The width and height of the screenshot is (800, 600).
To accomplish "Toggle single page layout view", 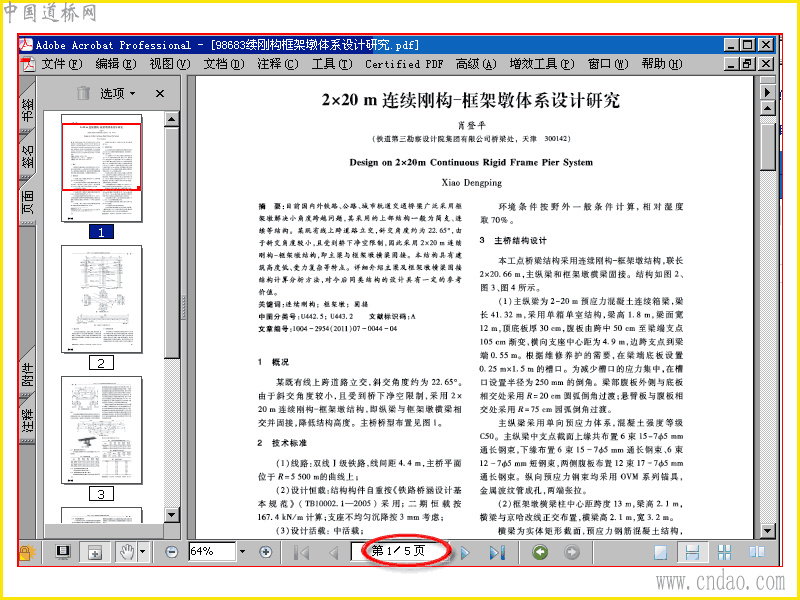I will (660, 552).
